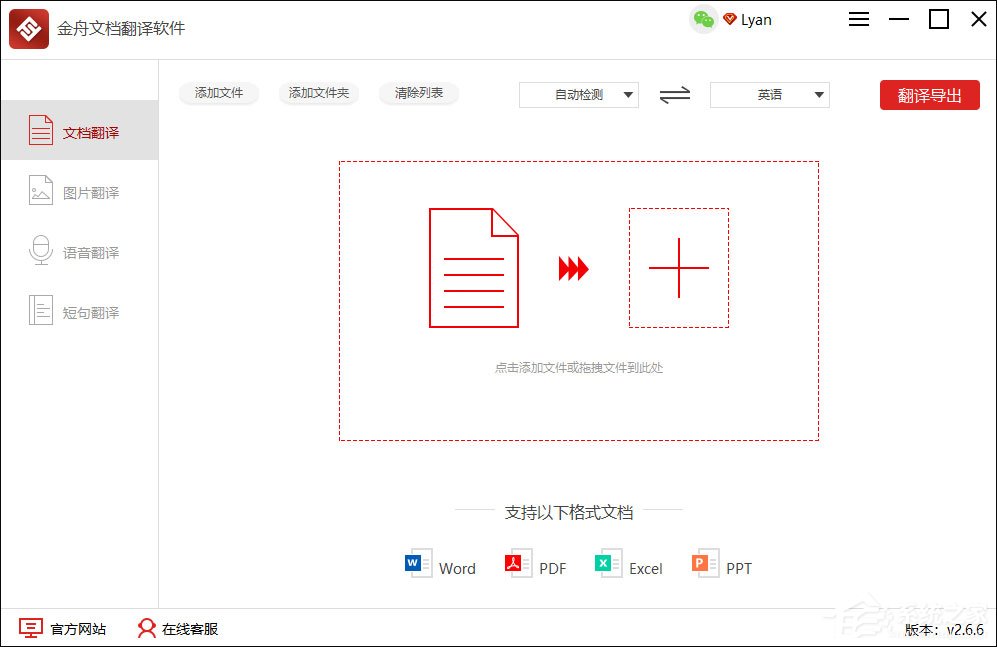Viewport: 997px width, 647px height.
Task: Click the red 翻译导出 button
Action: (x=929, y=94)
